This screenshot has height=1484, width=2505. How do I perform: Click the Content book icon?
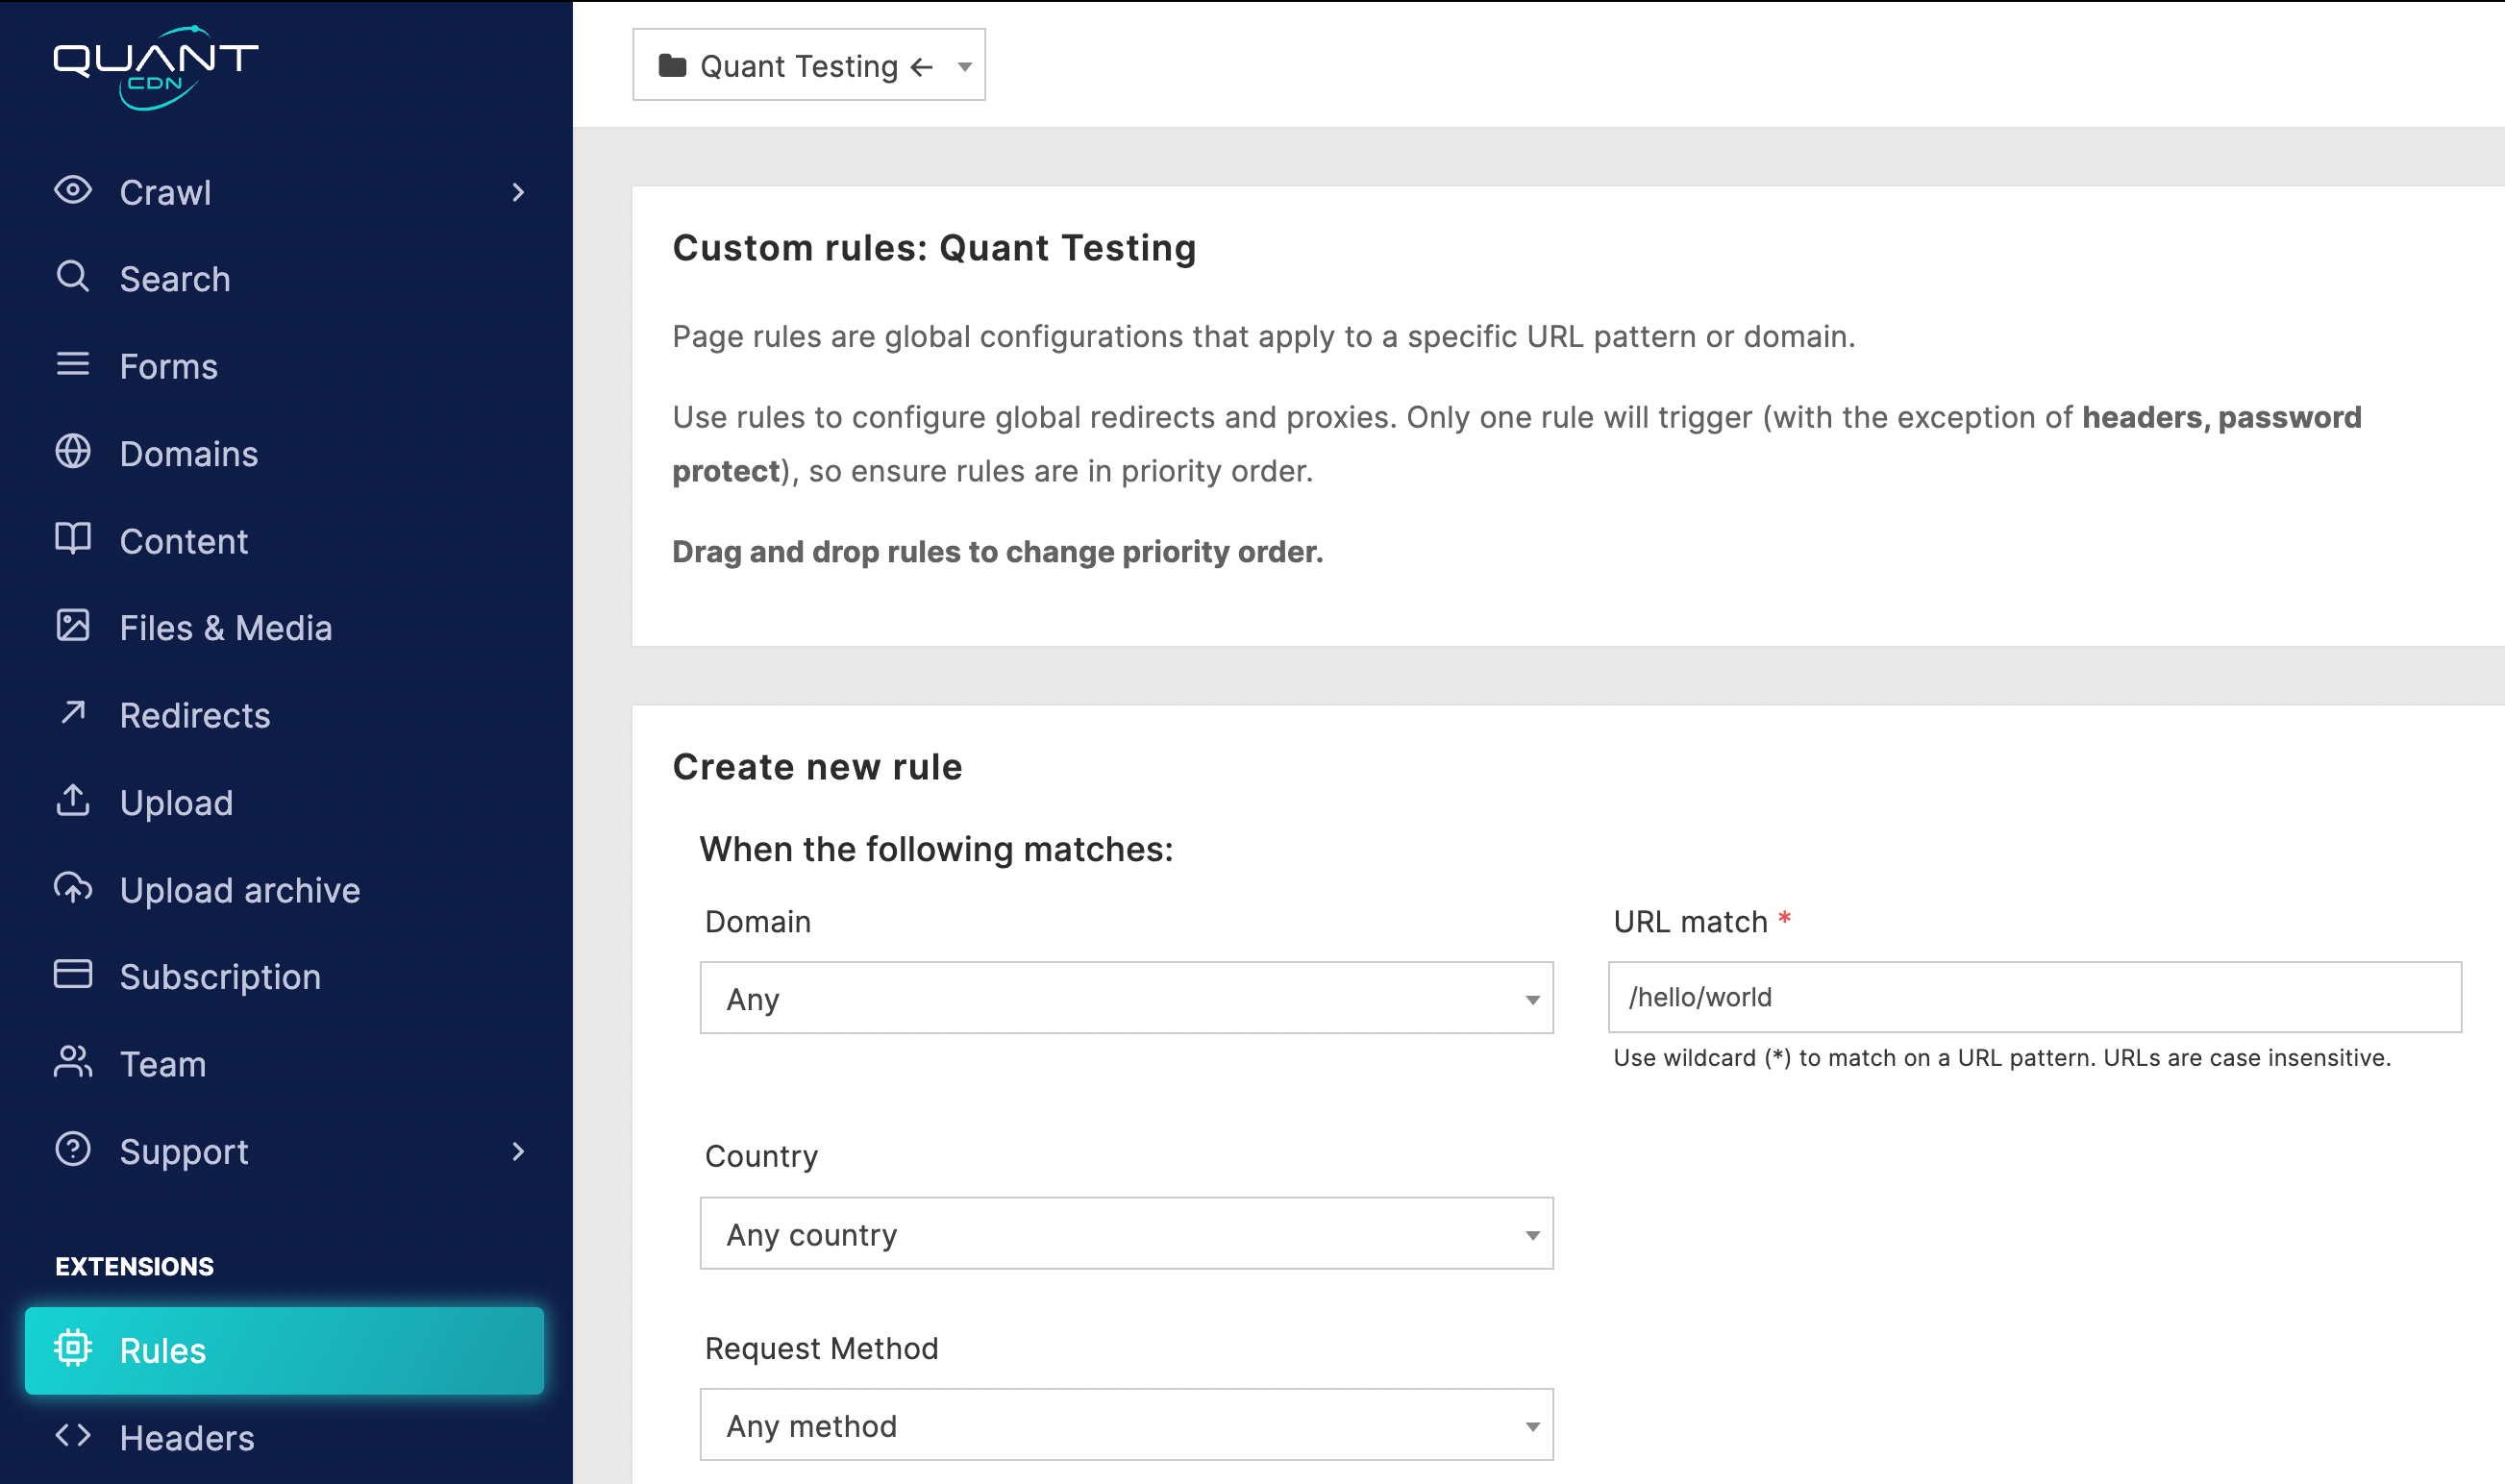(x=72, y=540)
